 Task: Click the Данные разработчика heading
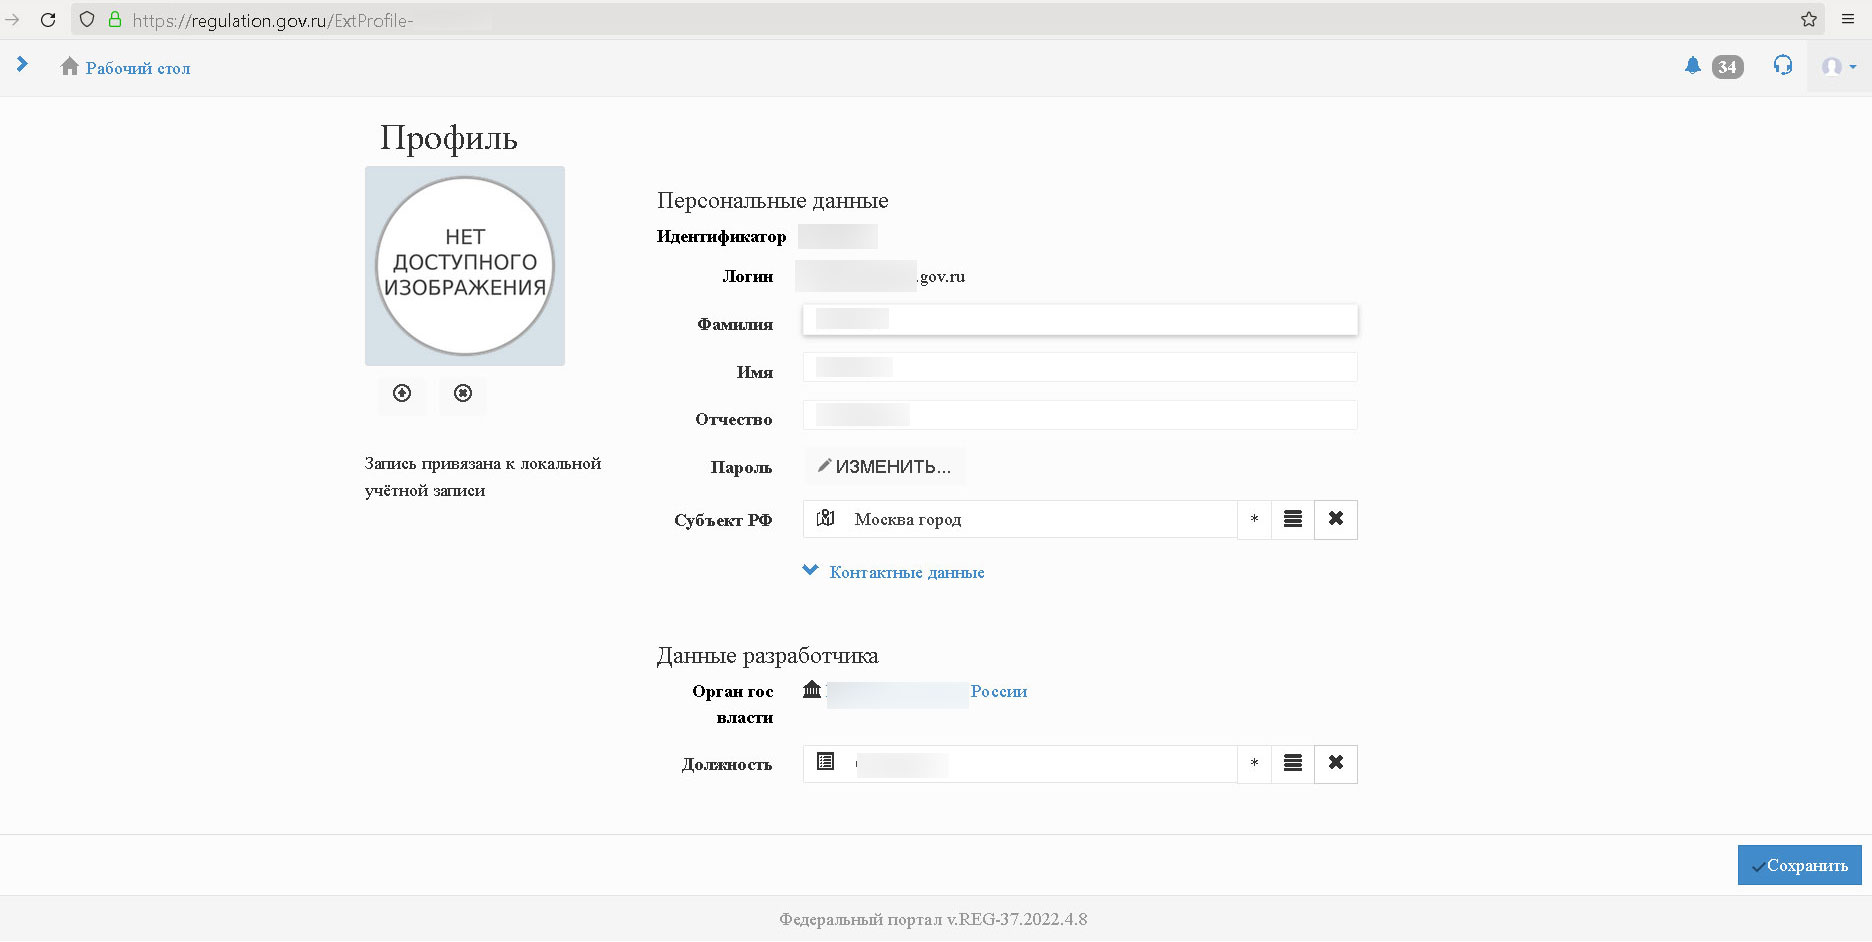tap(767, 656)
